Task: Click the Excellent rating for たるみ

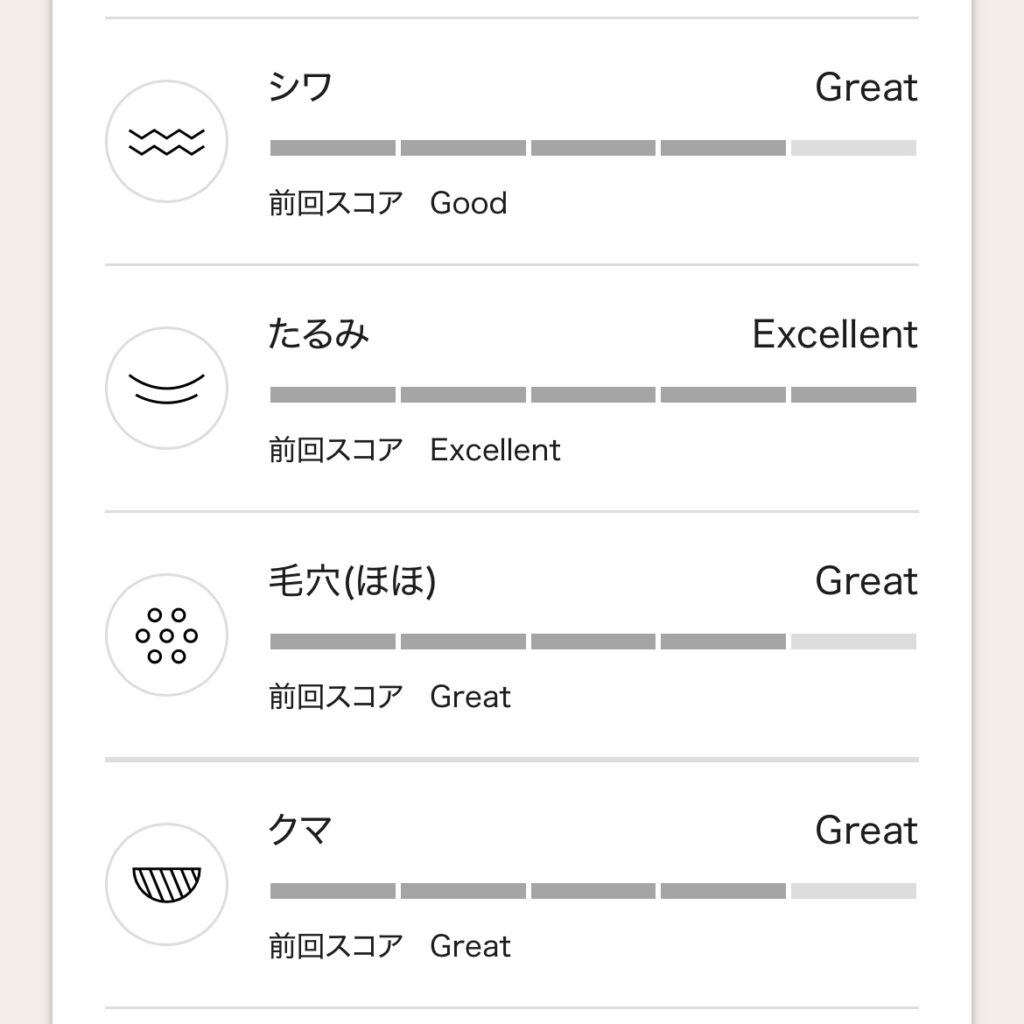Action: click(x=835, y=334)
